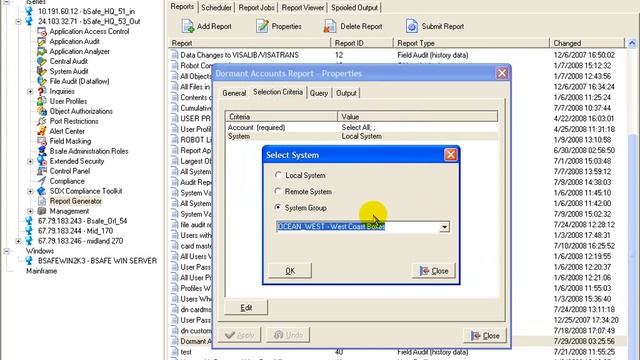640x360 pixels.
Task: Click the Delete Report toolbar icon
Action: 330,26
